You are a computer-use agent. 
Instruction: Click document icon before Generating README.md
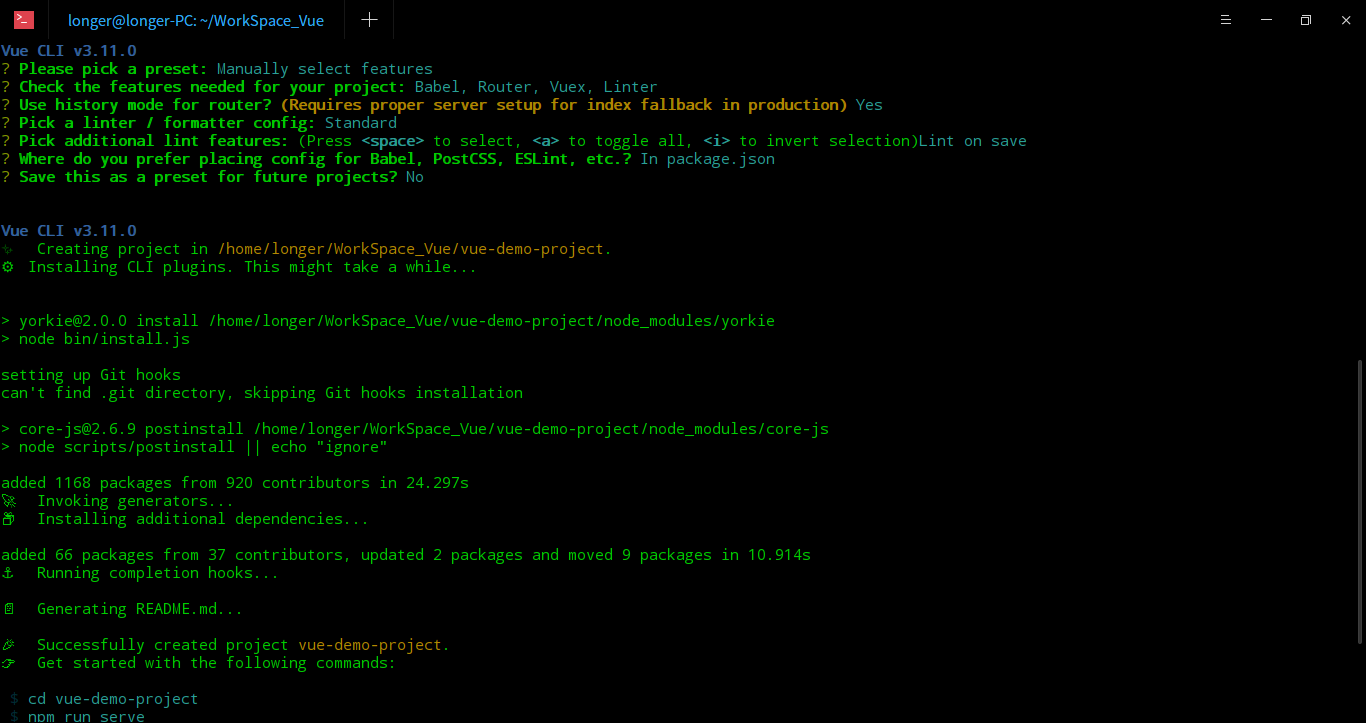(8, 609)
